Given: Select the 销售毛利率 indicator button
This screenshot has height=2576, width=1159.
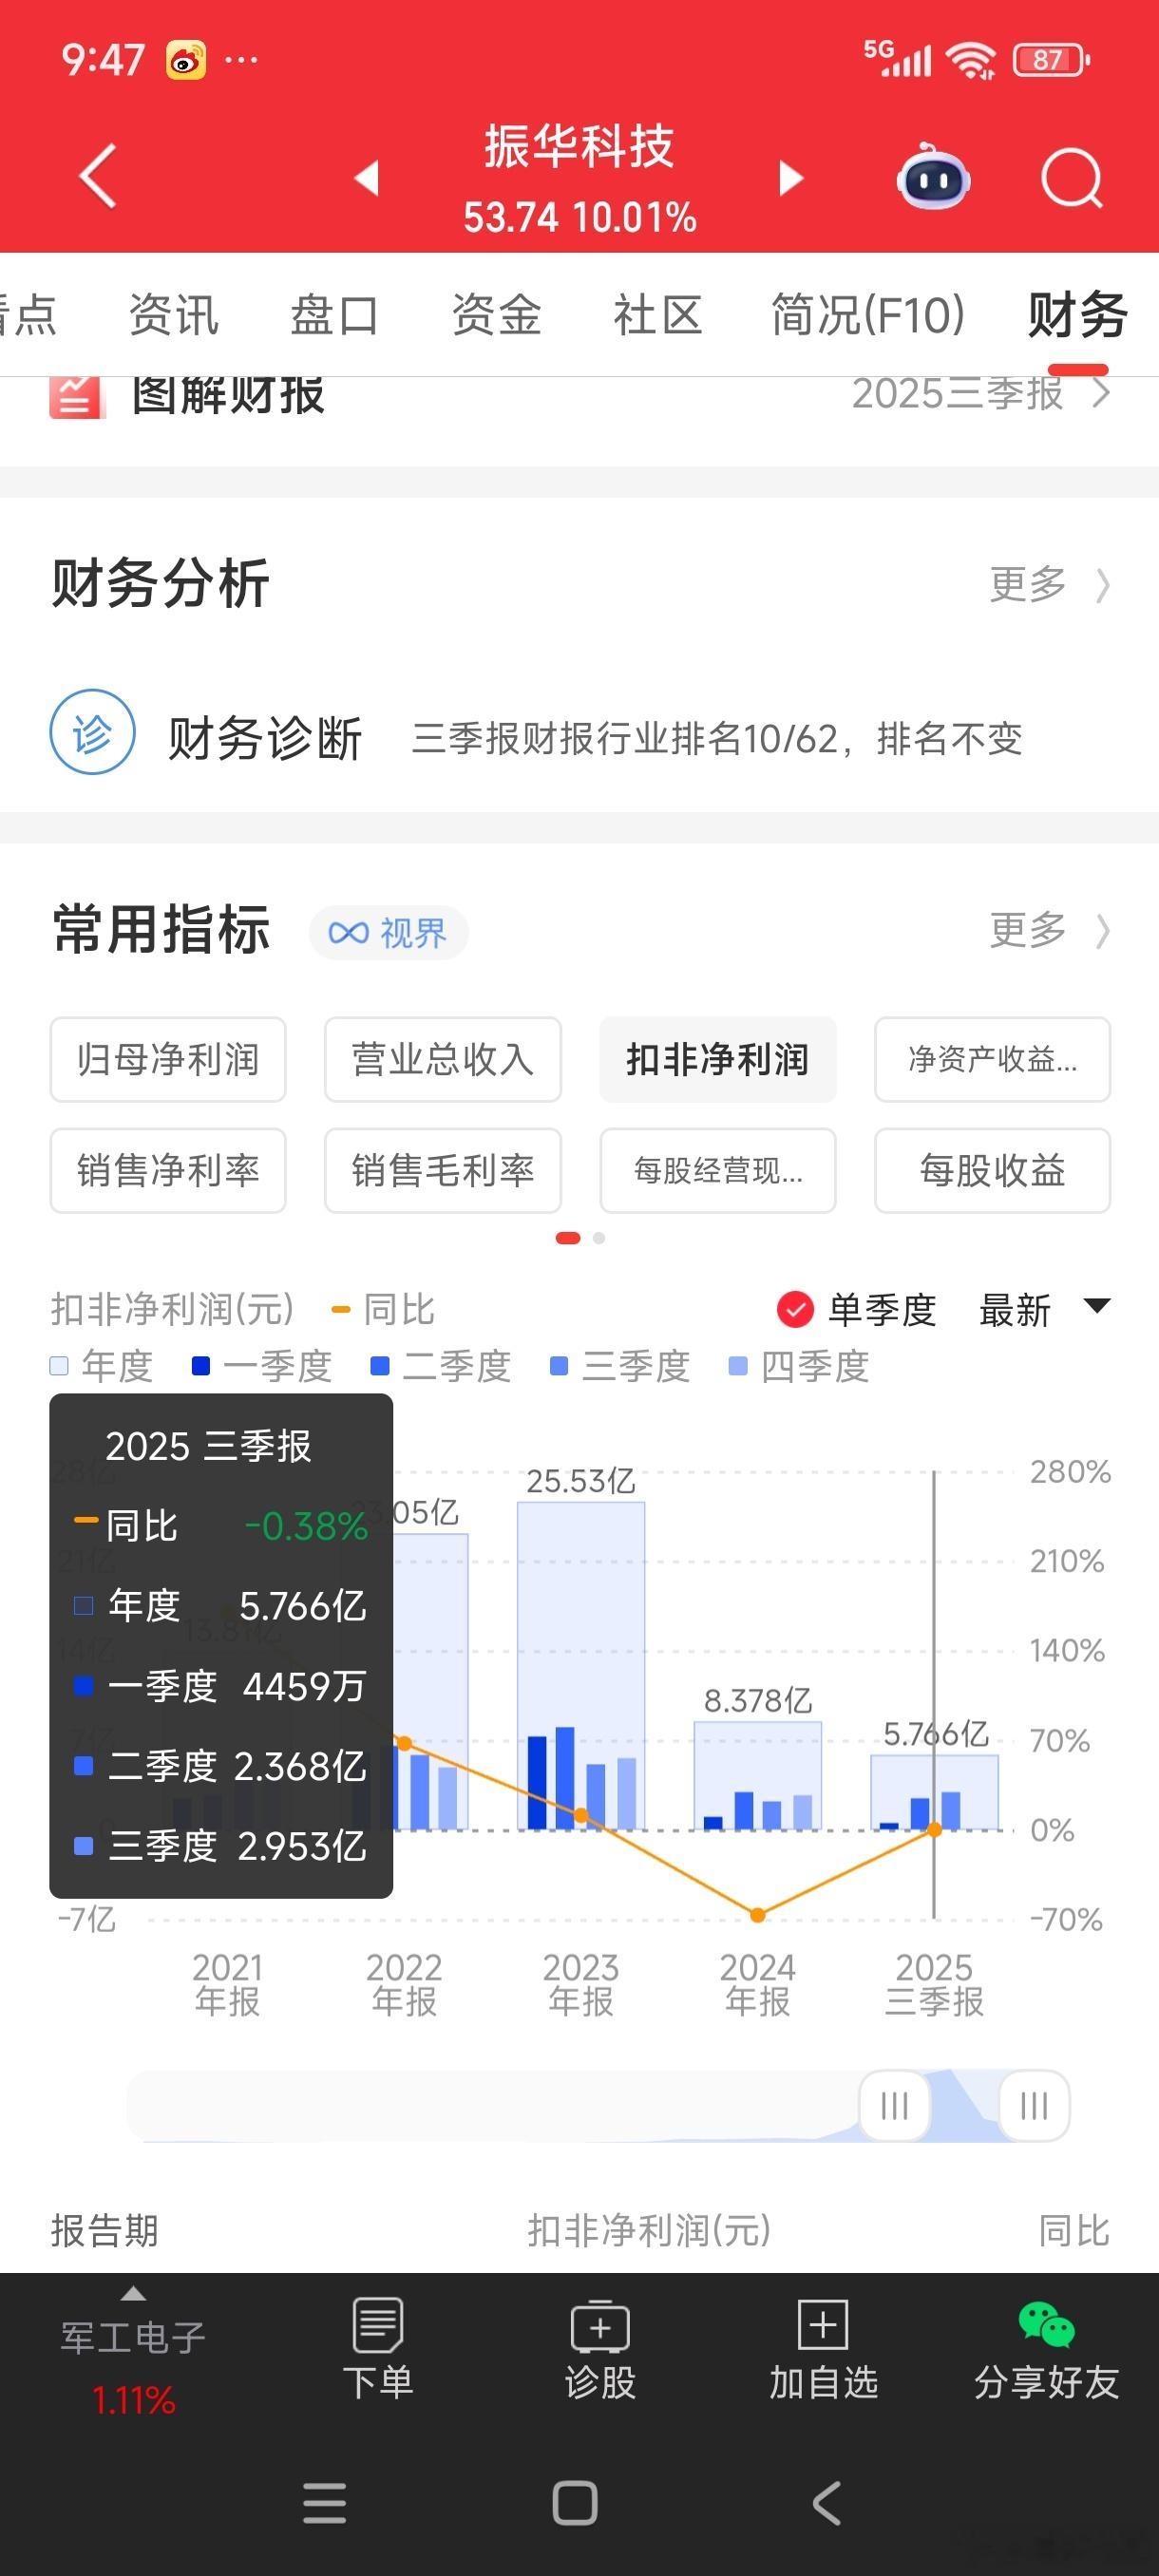Looking at the screenshot, I should 443,1171.
